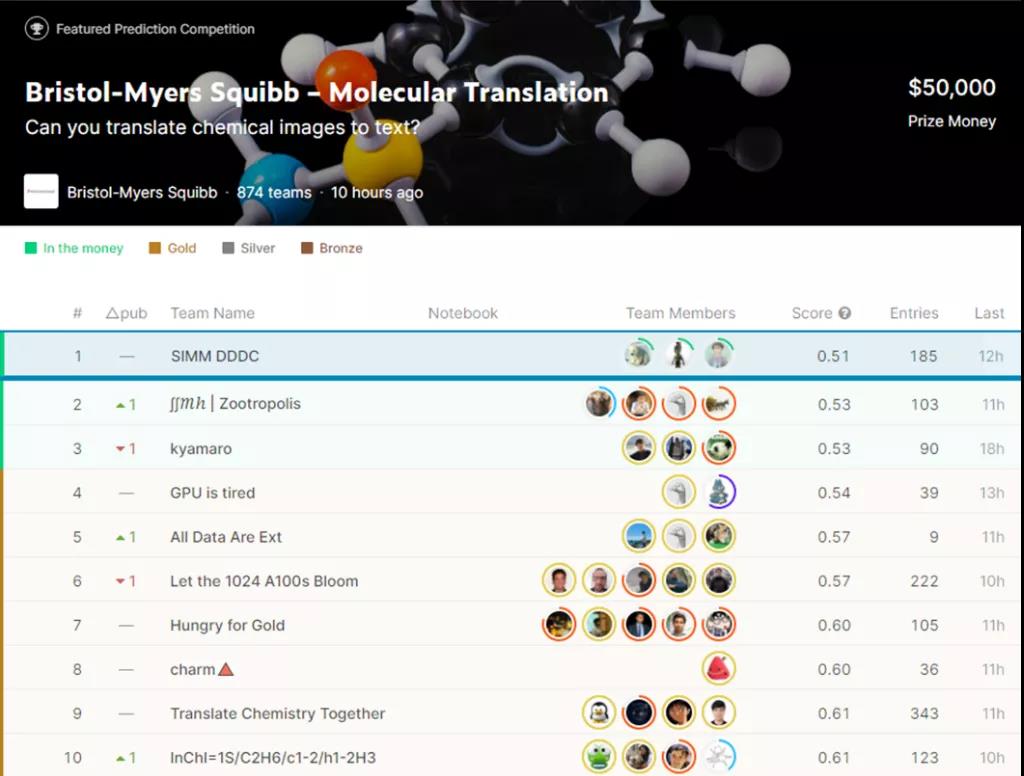Image resolution: width=1024 pixels, height=776 pixels.
Task: Click last avatar in Translate Chemistry Together row
Action: tap(718, 713)
